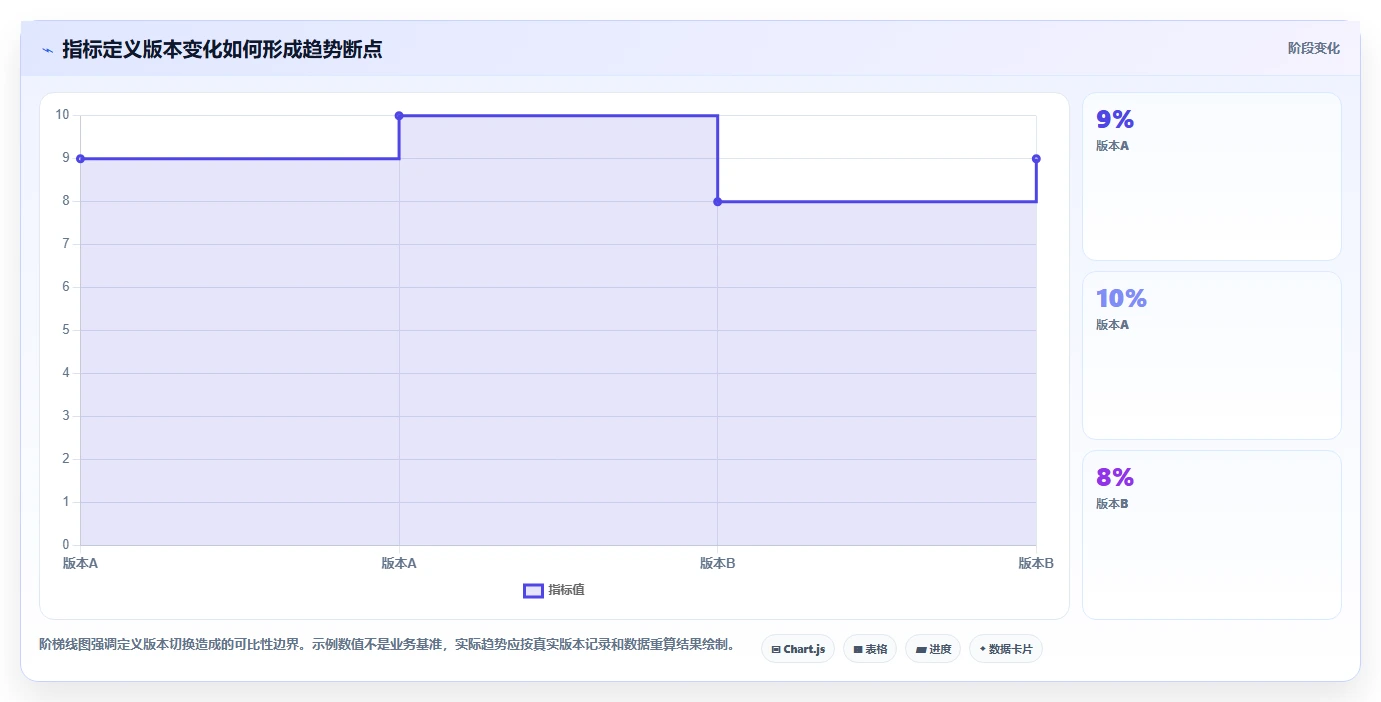
Task: Click the 9% value in the first card
Action: click(x=1115, y=120)
